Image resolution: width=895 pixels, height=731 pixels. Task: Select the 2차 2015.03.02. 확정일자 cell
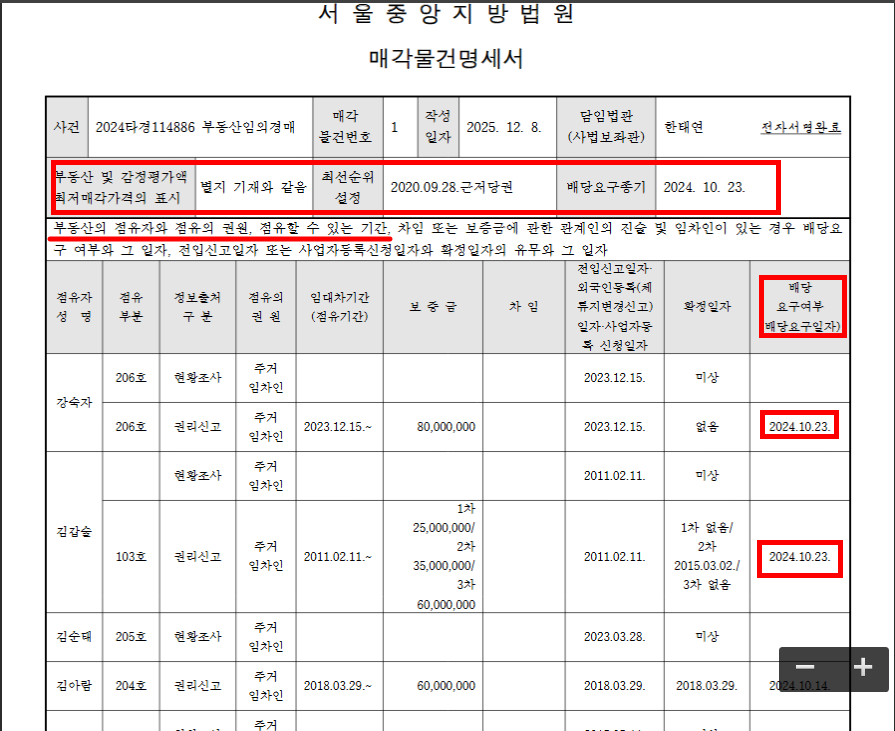[707, 556]
